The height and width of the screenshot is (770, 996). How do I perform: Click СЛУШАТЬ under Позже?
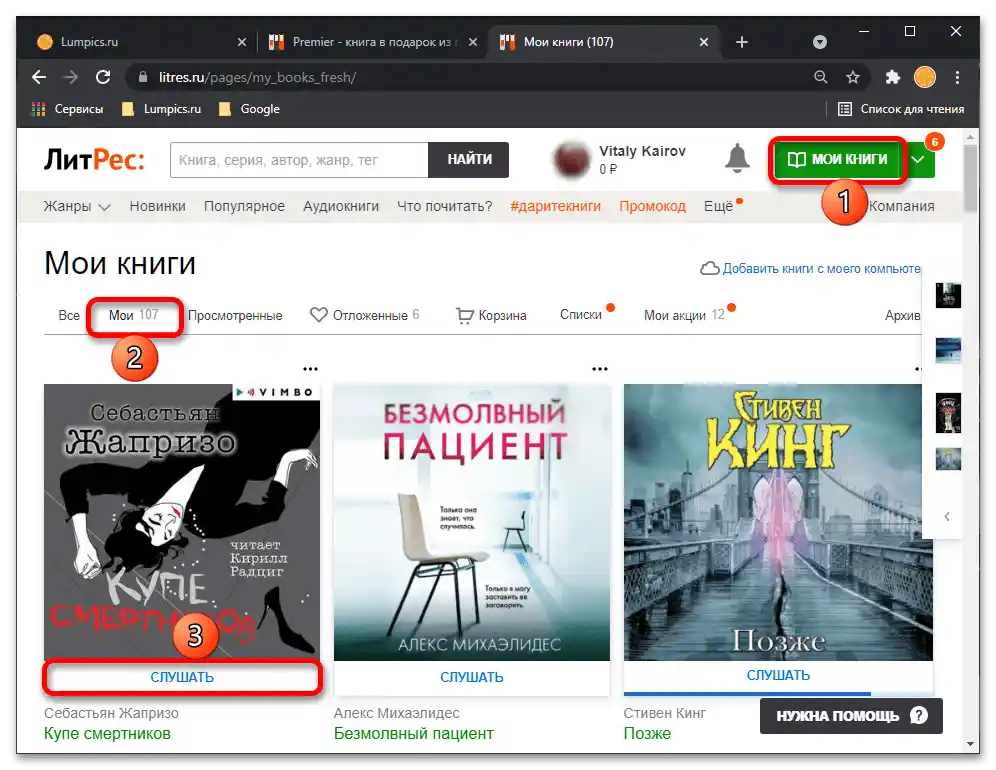(x=778, y=676)
